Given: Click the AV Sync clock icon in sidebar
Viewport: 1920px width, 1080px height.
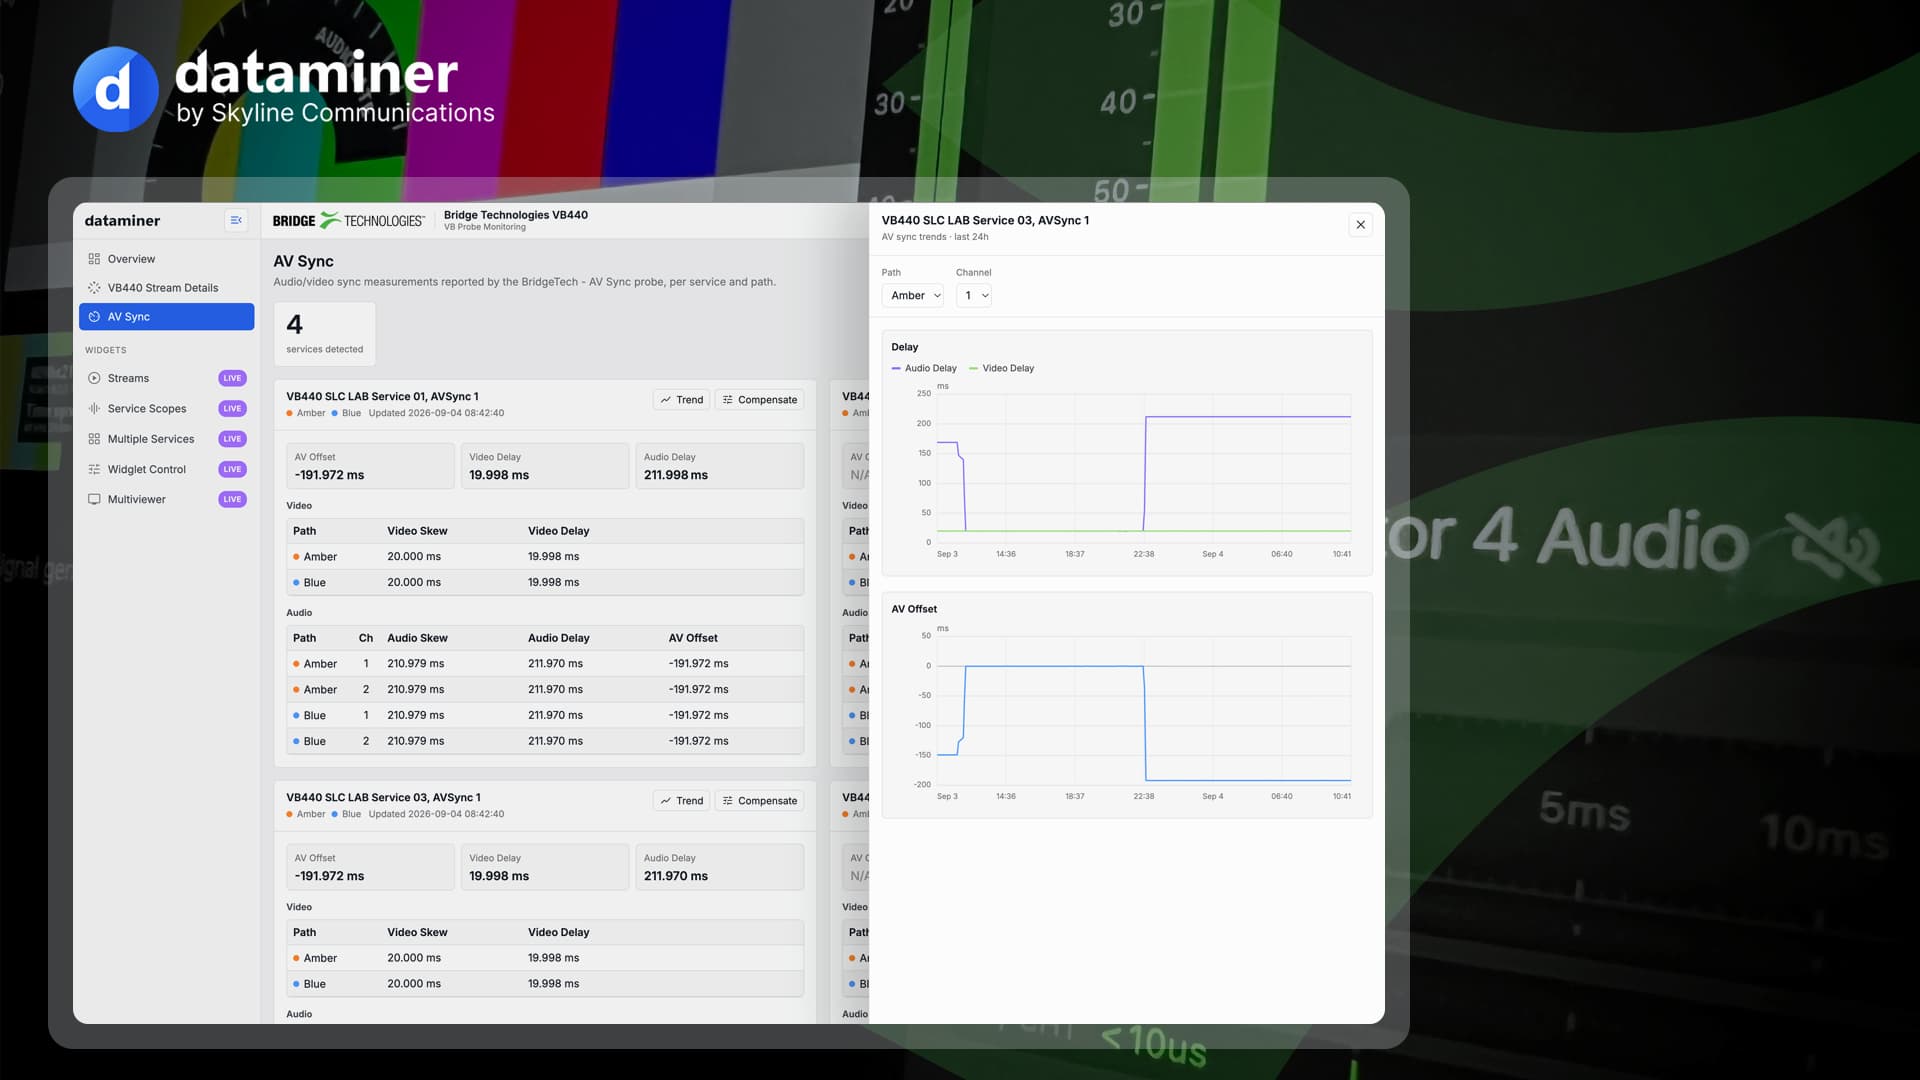Looking at the screenshot, I should tap(94, 317).
